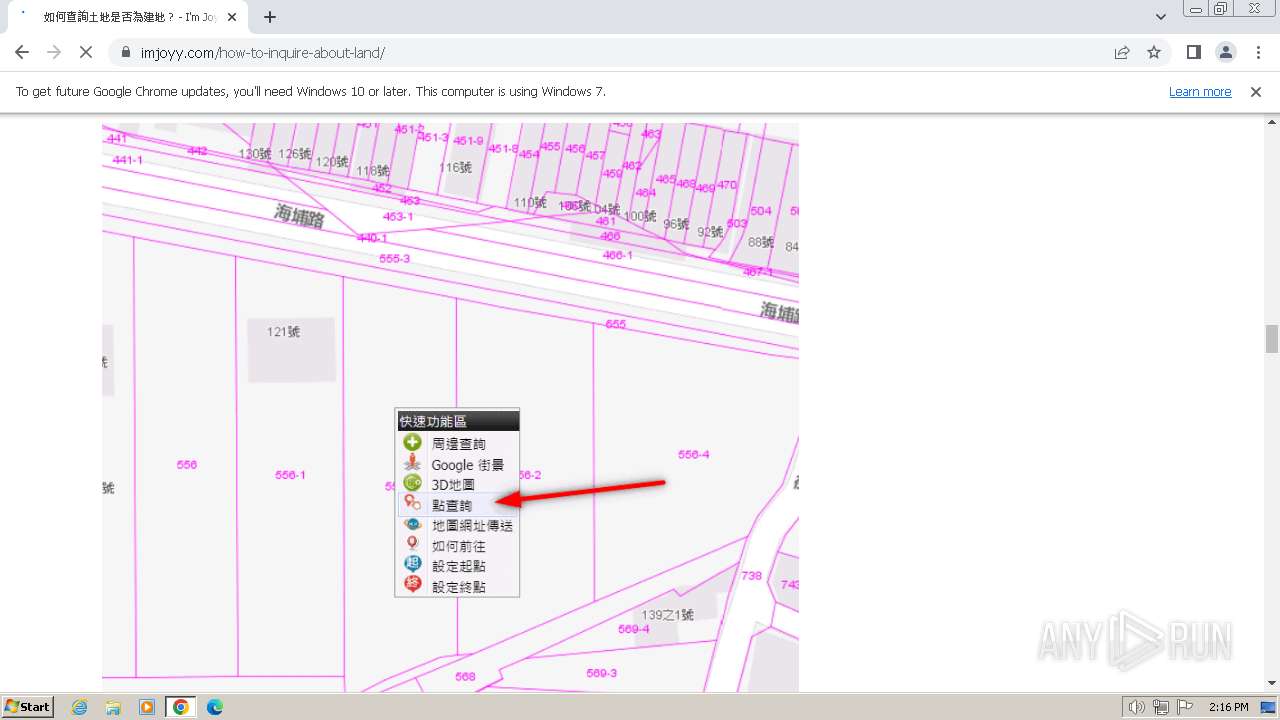Open File Explorer from the taskbar
This screenshot has width=1280, height=720.
[x=113, y=707]
